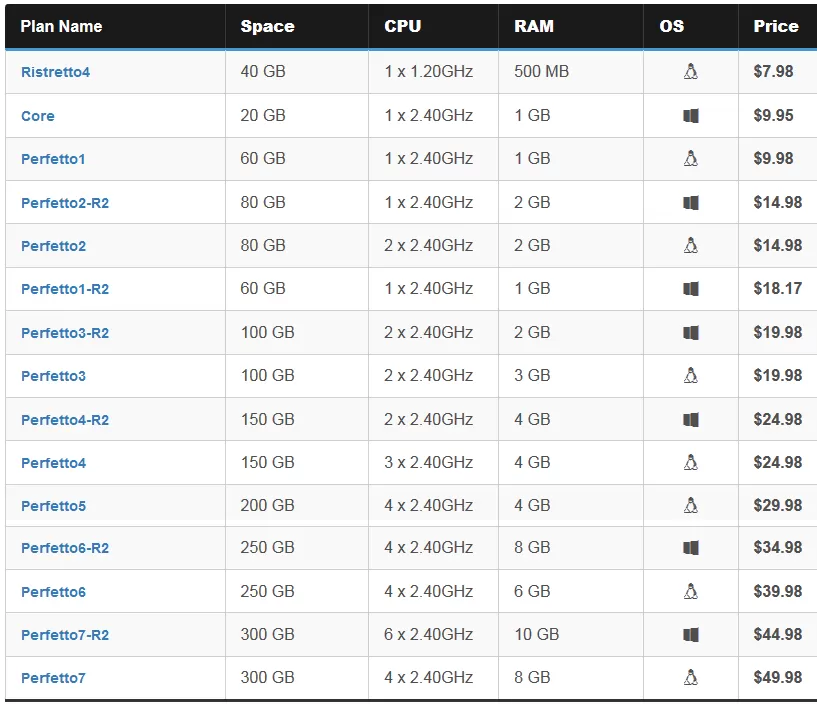The height and width of the screenshot is (704, 817).
Task: Open the Perfetto6 plan link
Action: 53,592
